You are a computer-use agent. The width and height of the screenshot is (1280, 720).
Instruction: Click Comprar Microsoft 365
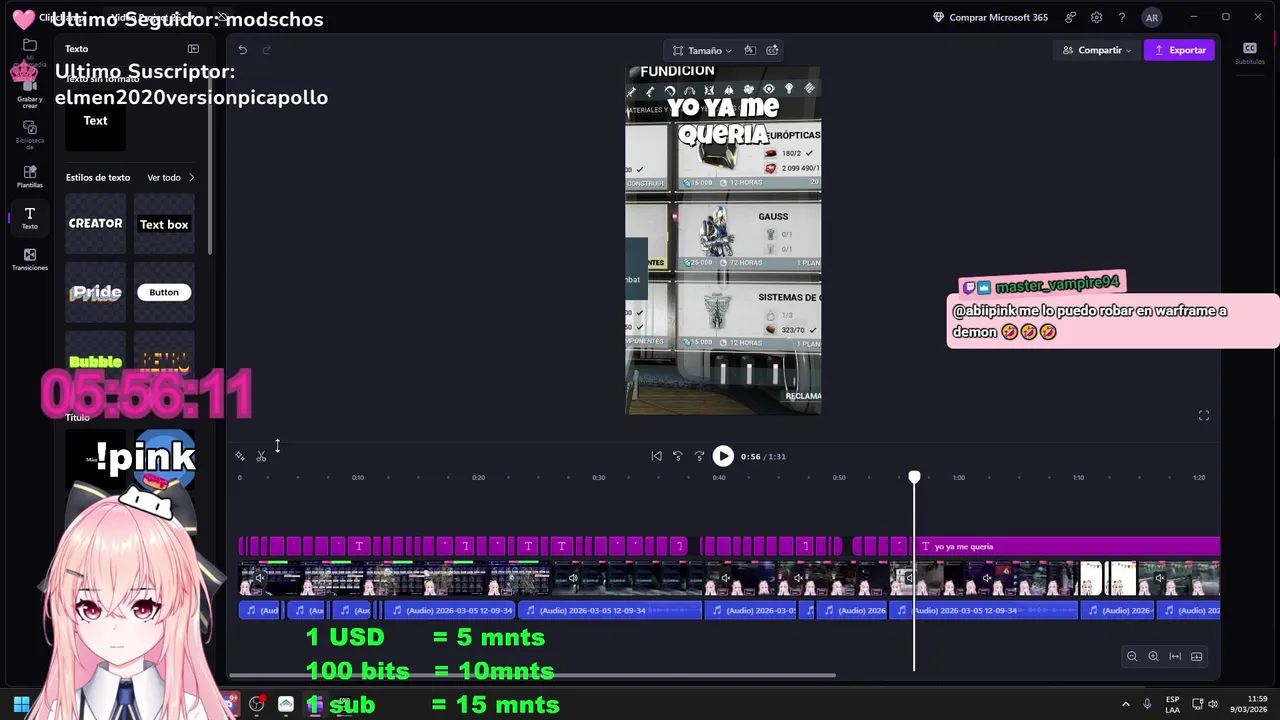990,17
